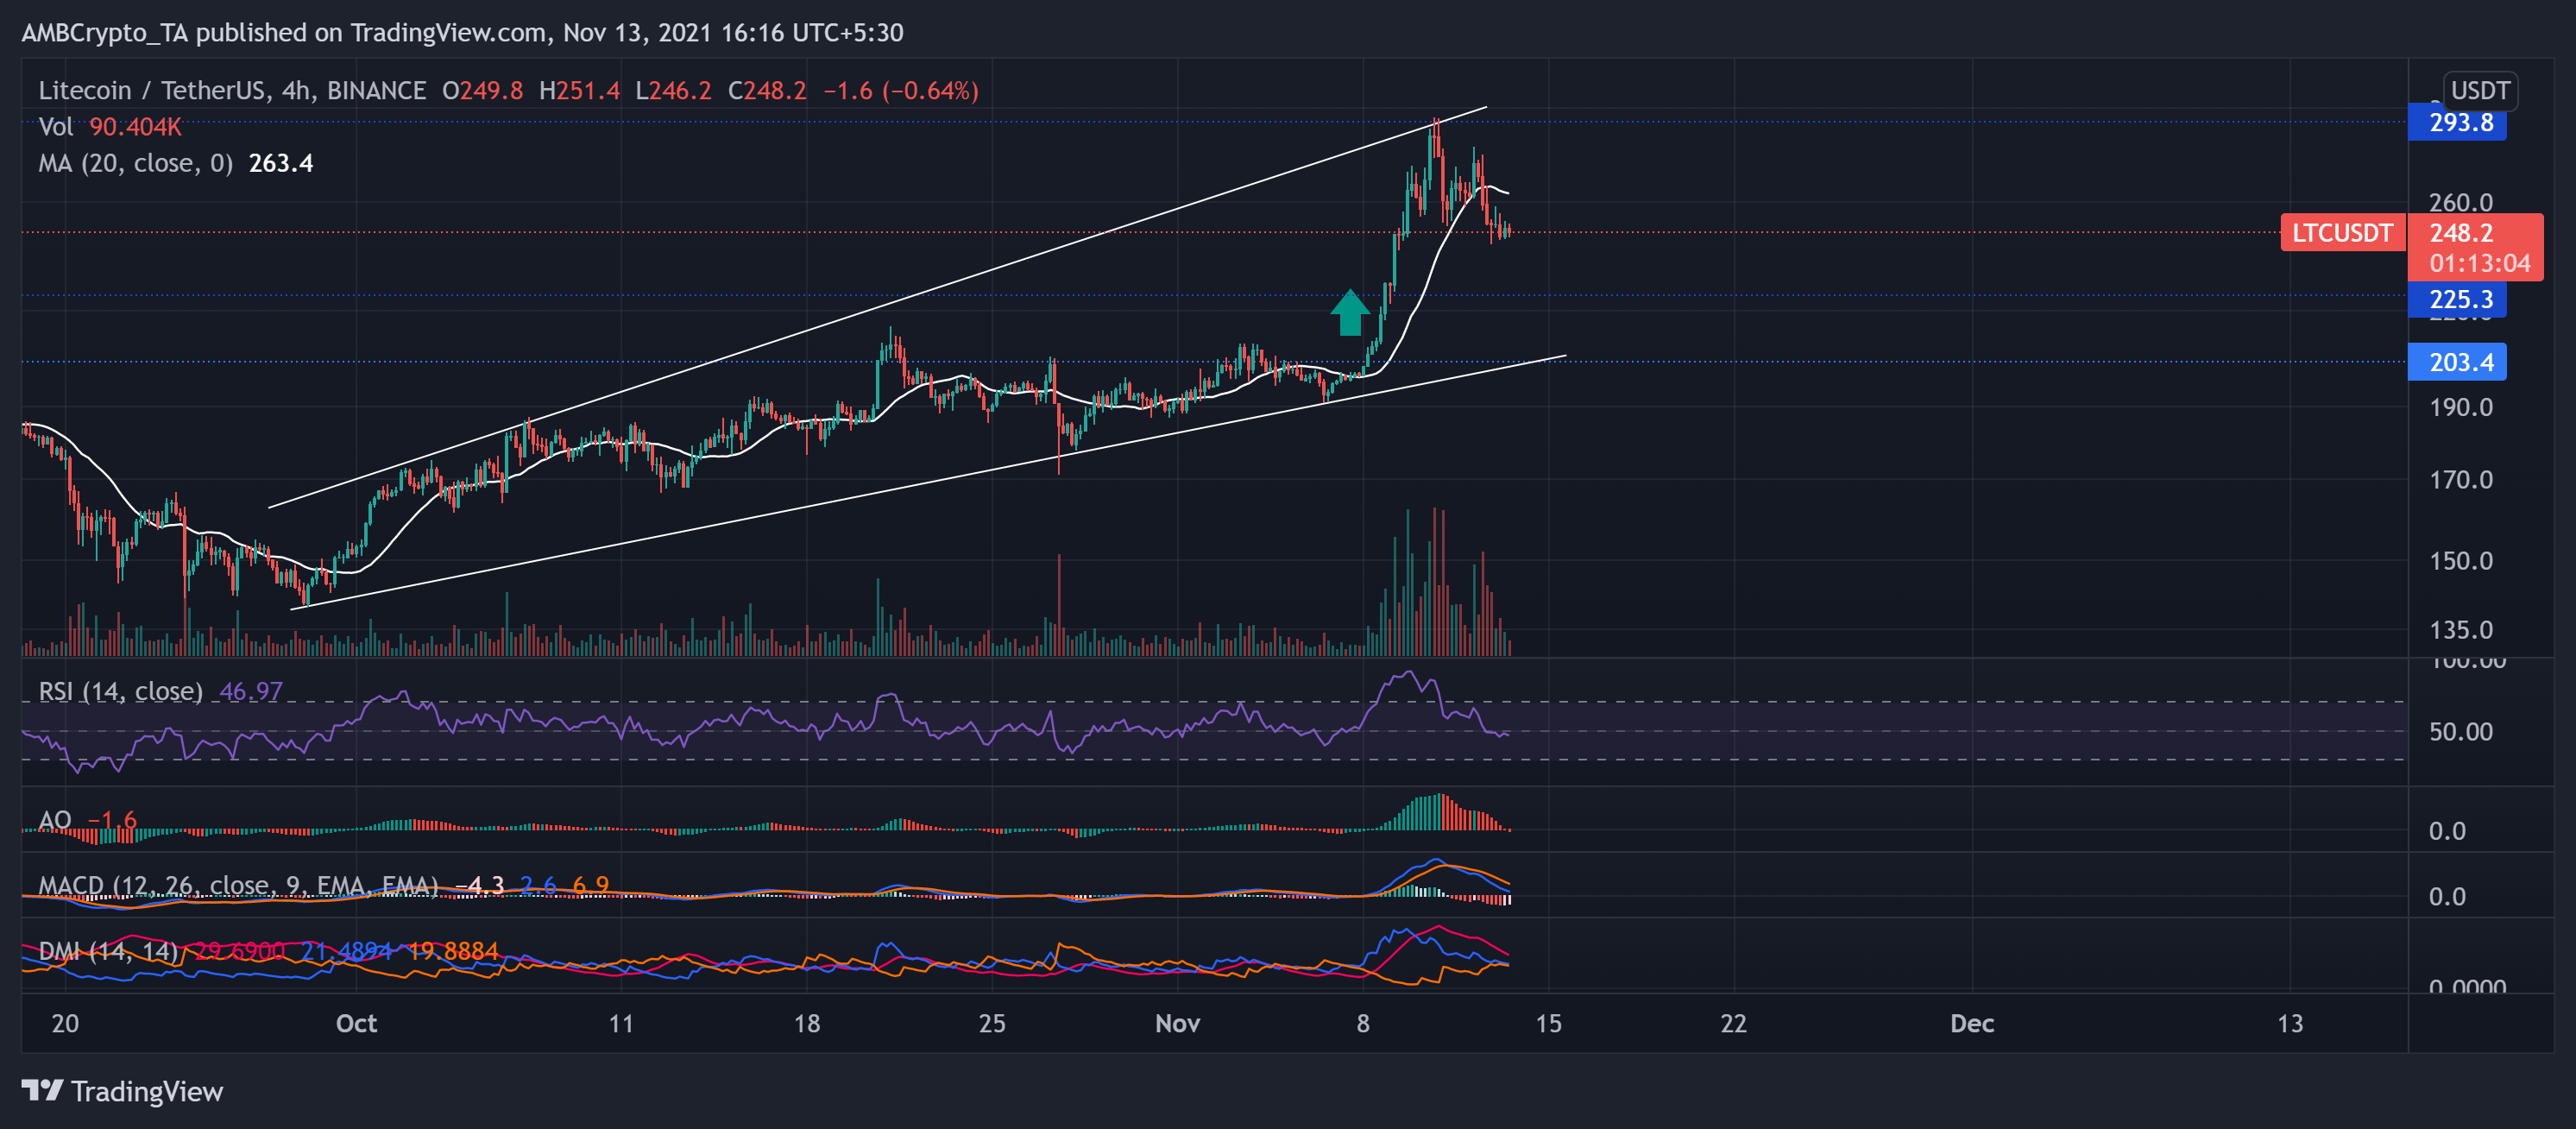Click the date label 15 on time axis
Viewport: 2576px width, 1129px height.
pos(1547,1023)
